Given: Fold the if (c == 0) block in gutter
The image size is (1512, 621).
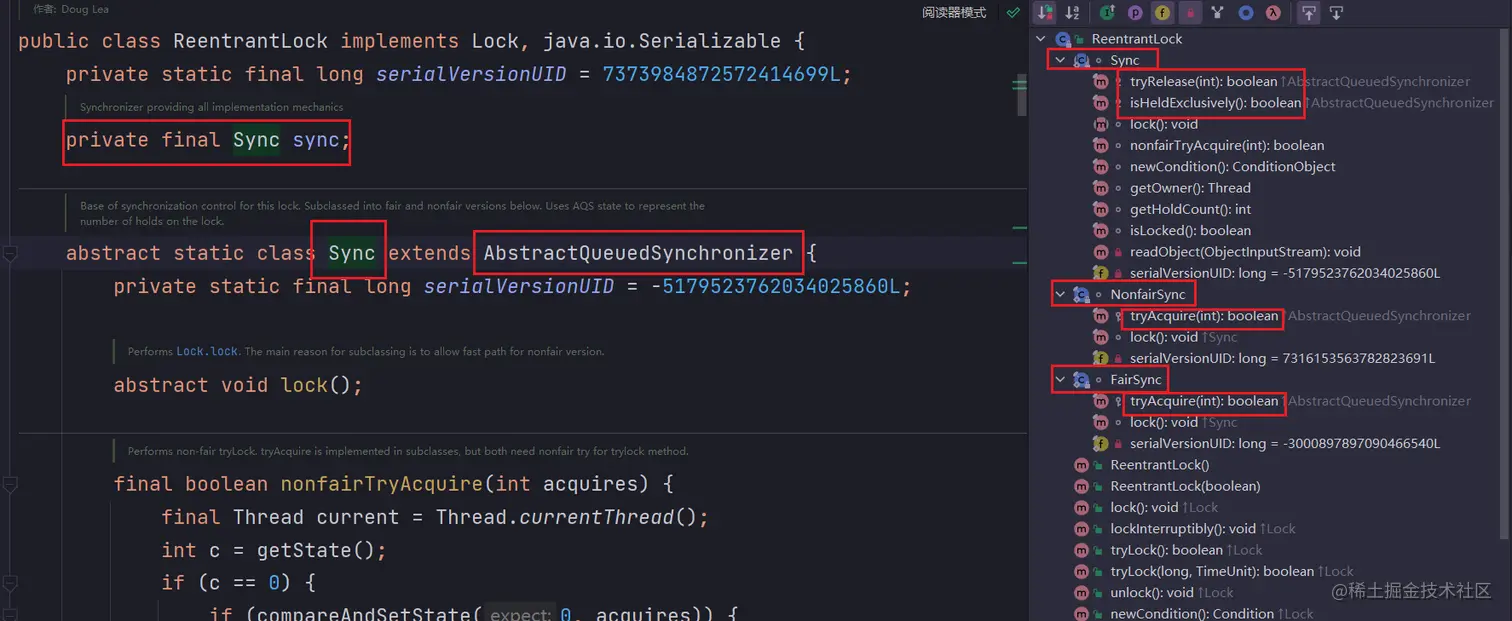Looking at the screenshot, I should point(10,583).
